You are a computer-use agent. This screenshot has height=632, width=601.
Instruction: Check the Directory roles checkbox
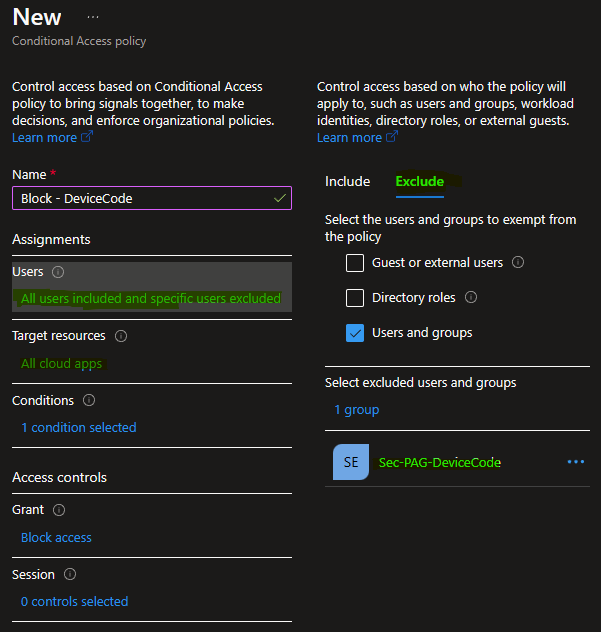pos(355,298)
